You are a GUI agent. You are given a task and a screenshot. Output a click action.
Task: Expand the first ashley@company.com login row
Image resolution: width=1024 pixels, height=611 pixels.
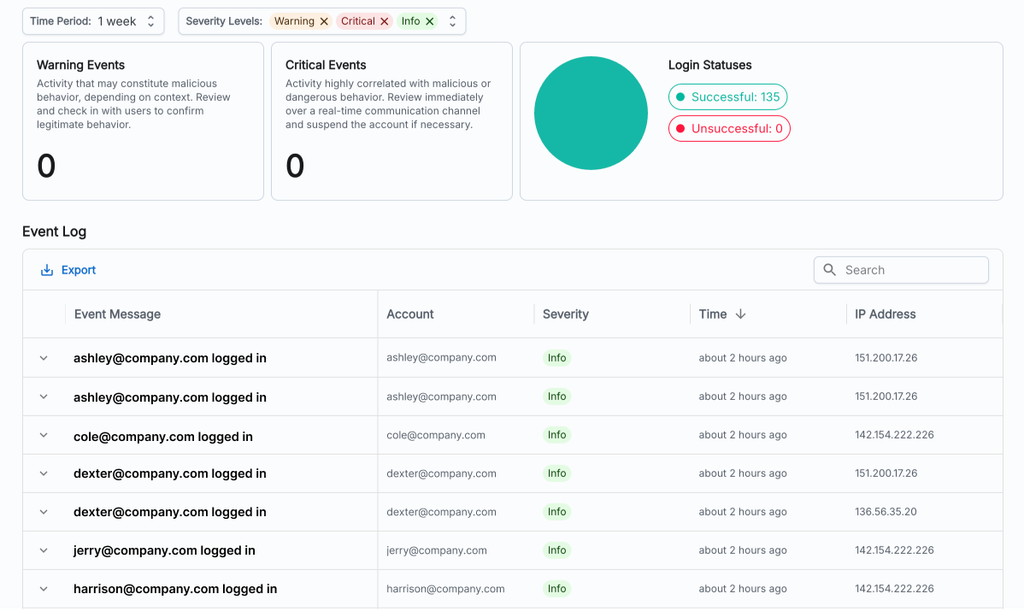click(x=44, y=358)
